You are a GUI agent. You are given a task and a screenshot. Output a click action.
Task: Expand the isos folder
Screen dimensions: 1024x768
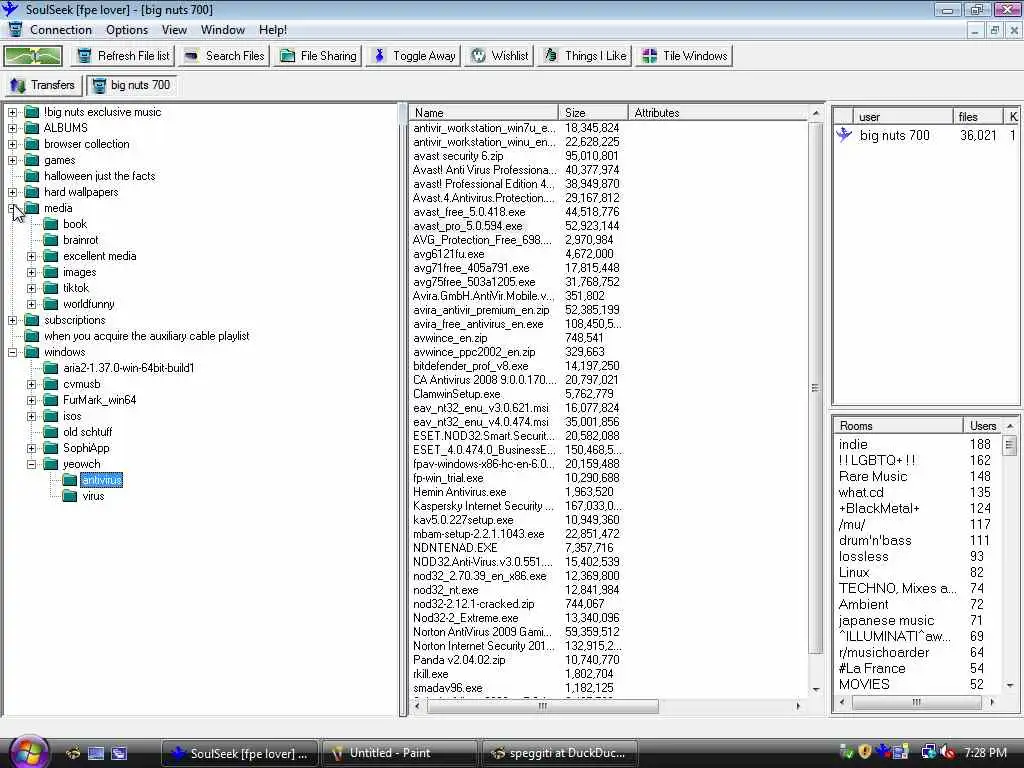[x=31, y=416]
